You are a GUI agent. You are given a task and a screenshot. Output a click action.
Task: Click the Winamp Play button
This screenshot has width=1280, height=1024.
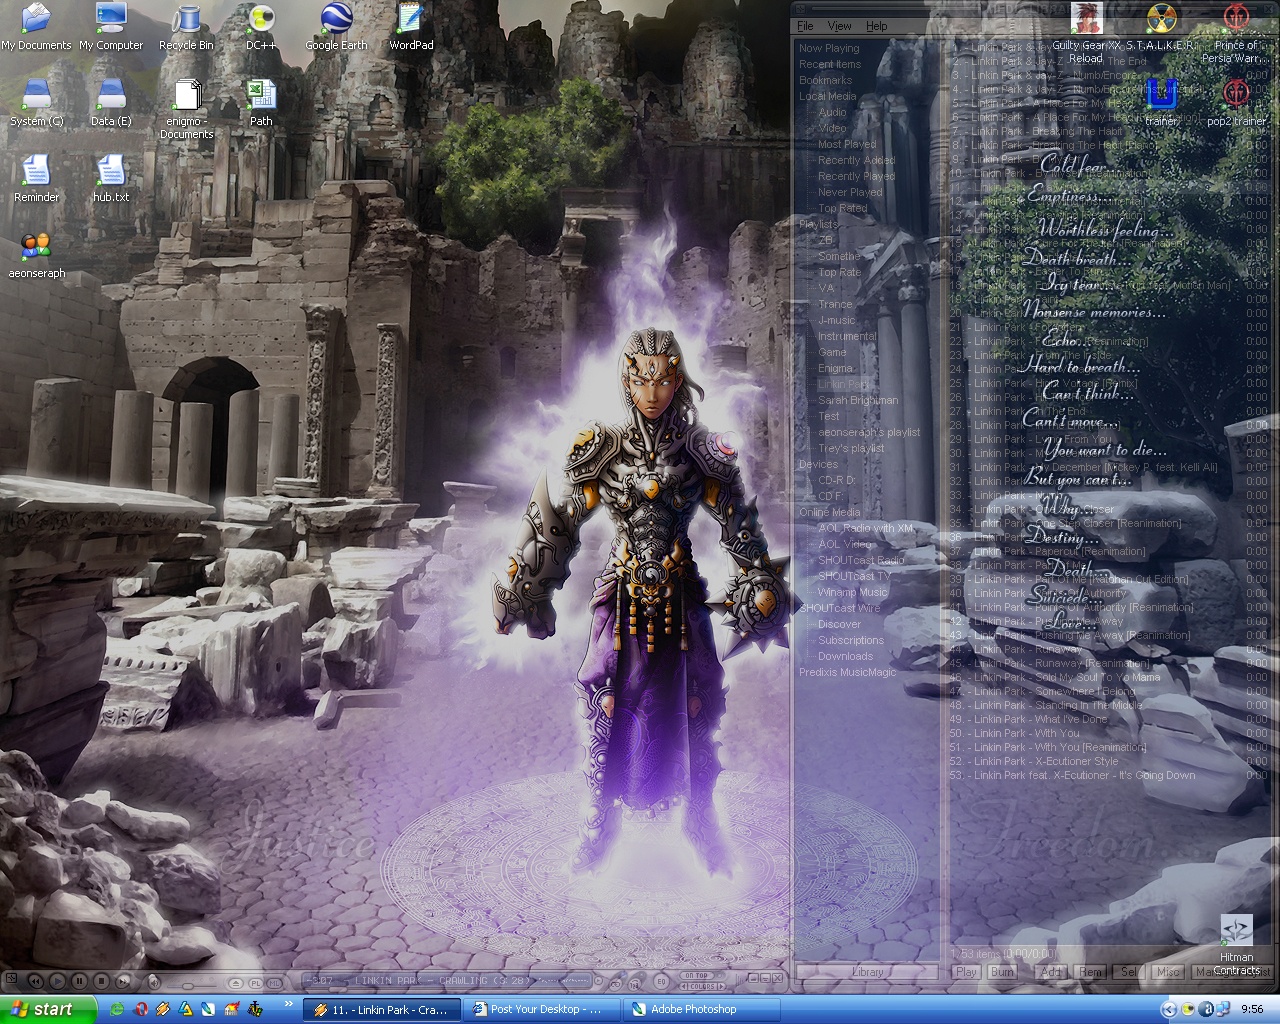coord(57,982)
